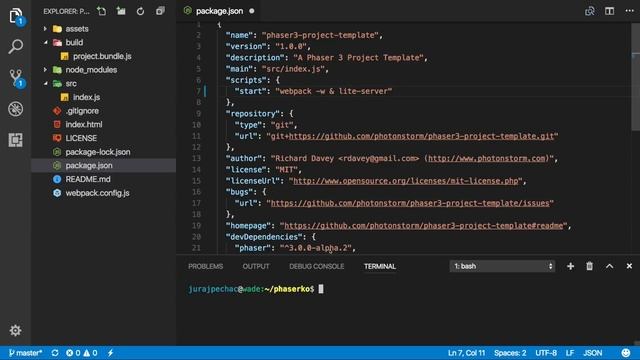
Task: Open the Extensions view in activity bar
Action: pos(16,140)
